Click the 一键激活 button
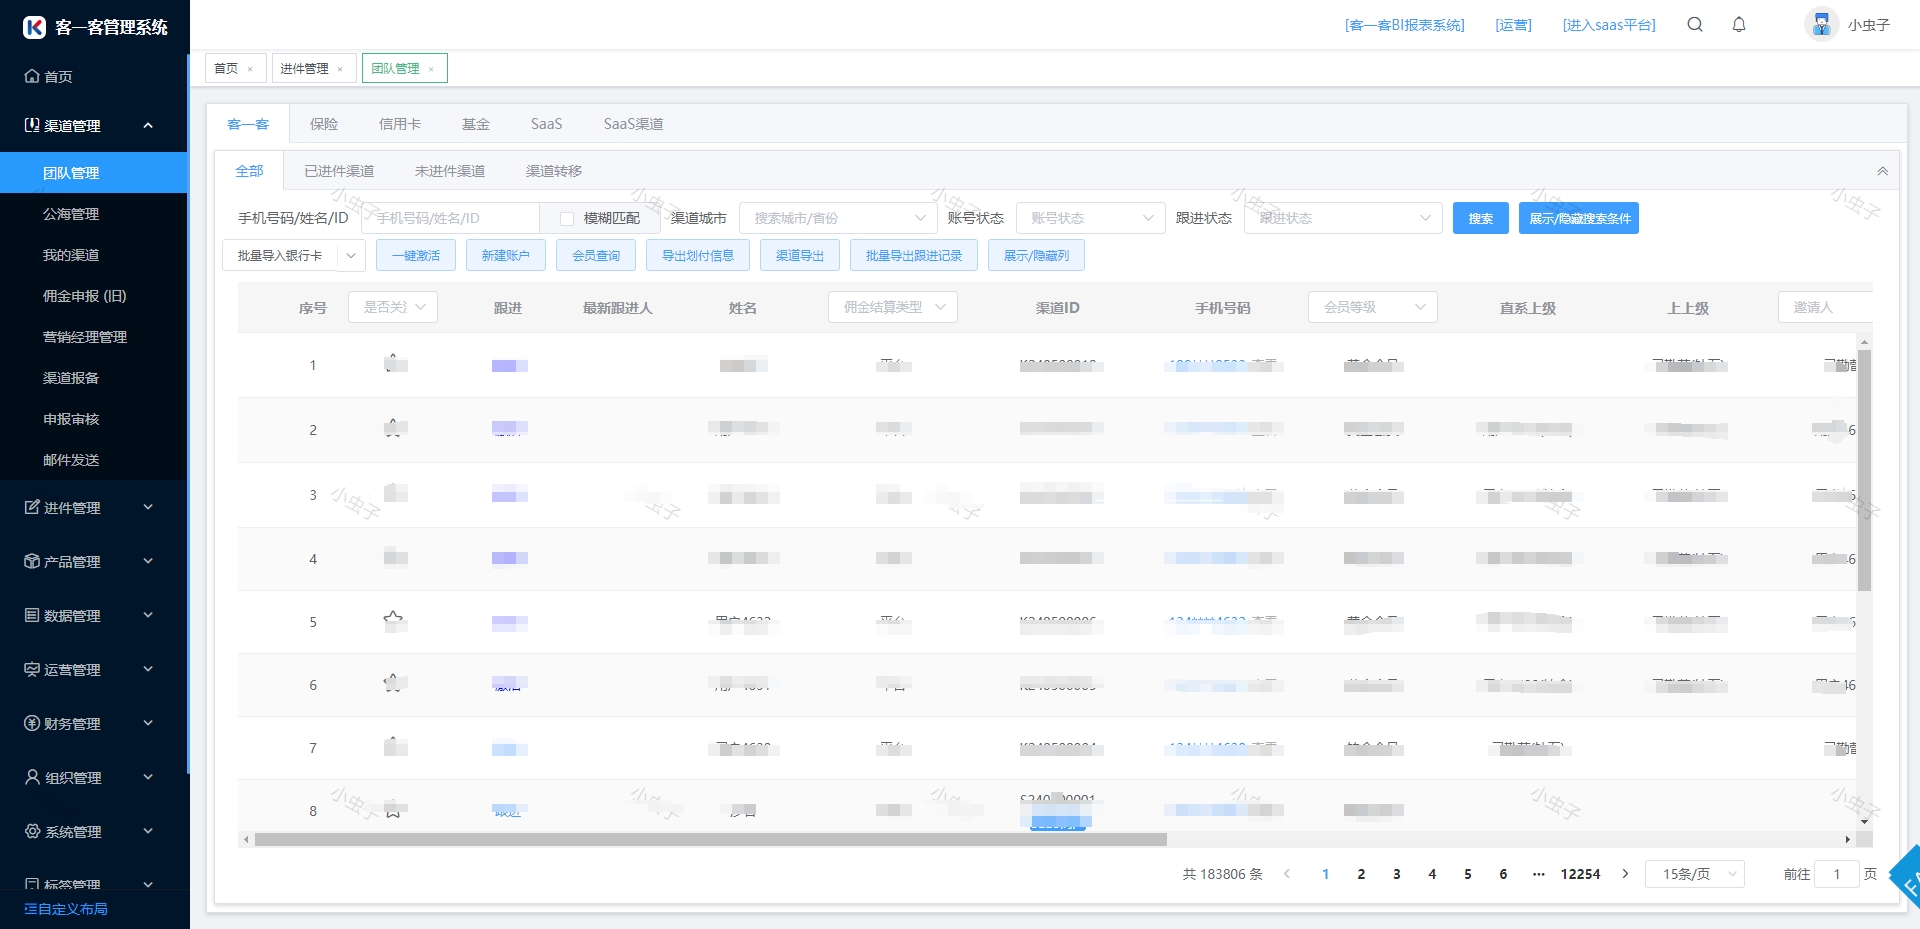Image resolution: width=1920 pixels, height=929 pixels. coord(416,256)
